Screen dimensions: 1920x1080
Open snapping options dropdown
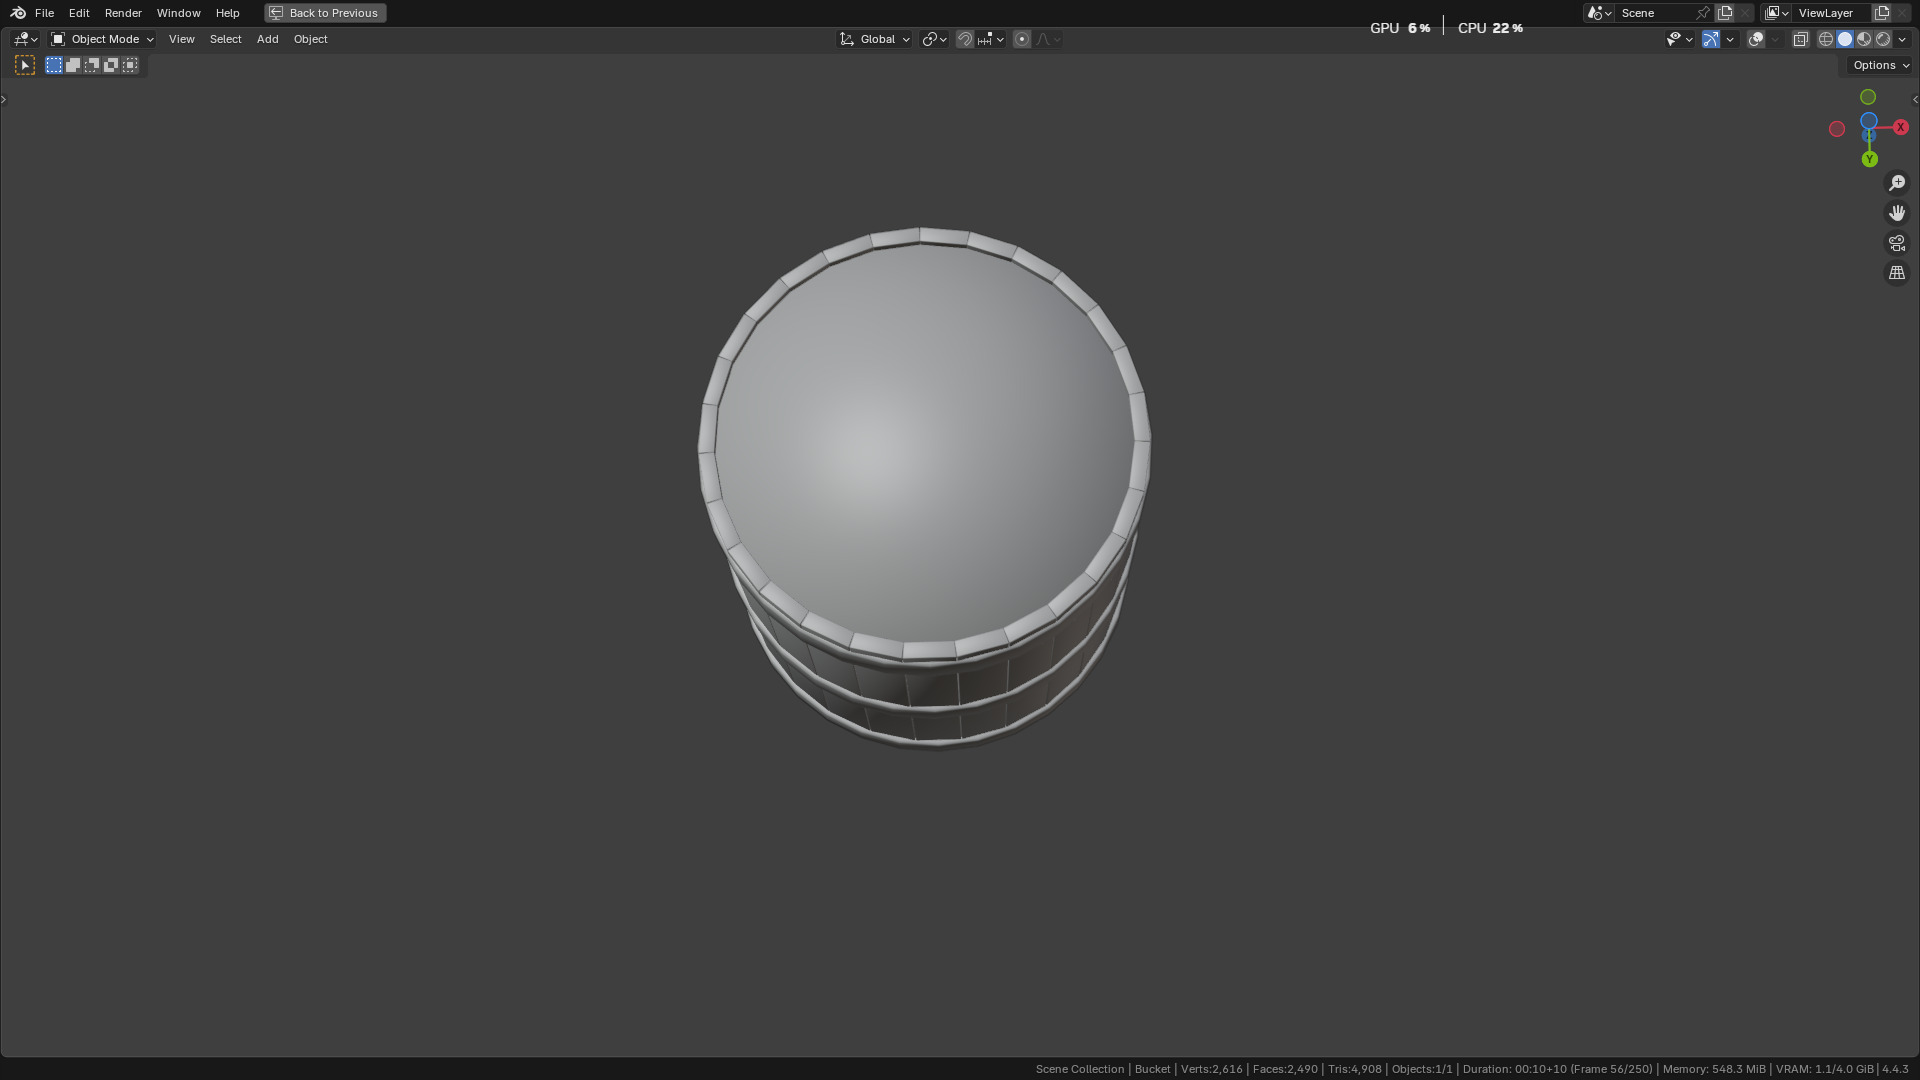click(991, 39)
